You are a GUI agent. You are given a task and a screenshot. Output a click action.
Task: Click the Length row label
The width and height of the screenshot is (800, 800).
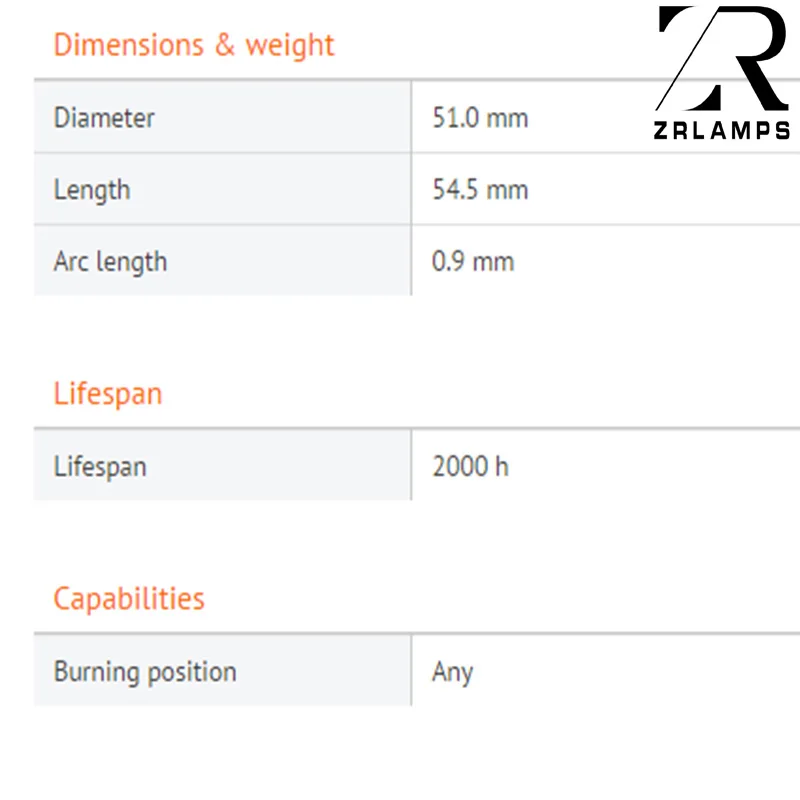click(92, 190)
